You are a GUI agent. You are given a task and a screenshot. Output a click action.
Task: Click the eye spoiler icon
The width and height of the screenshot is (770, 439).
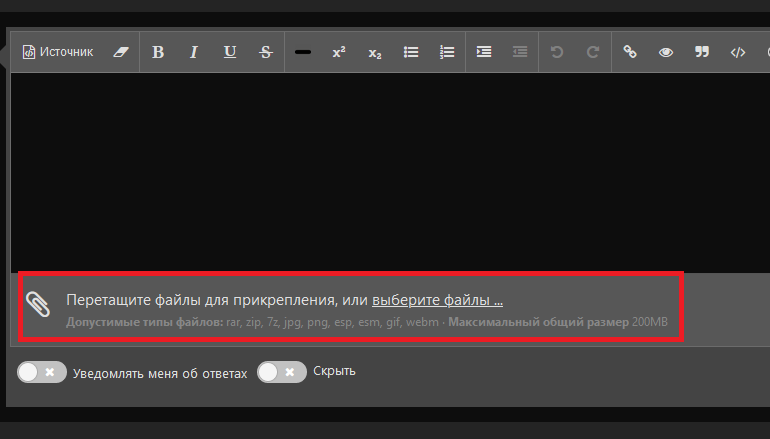(666, 52)
